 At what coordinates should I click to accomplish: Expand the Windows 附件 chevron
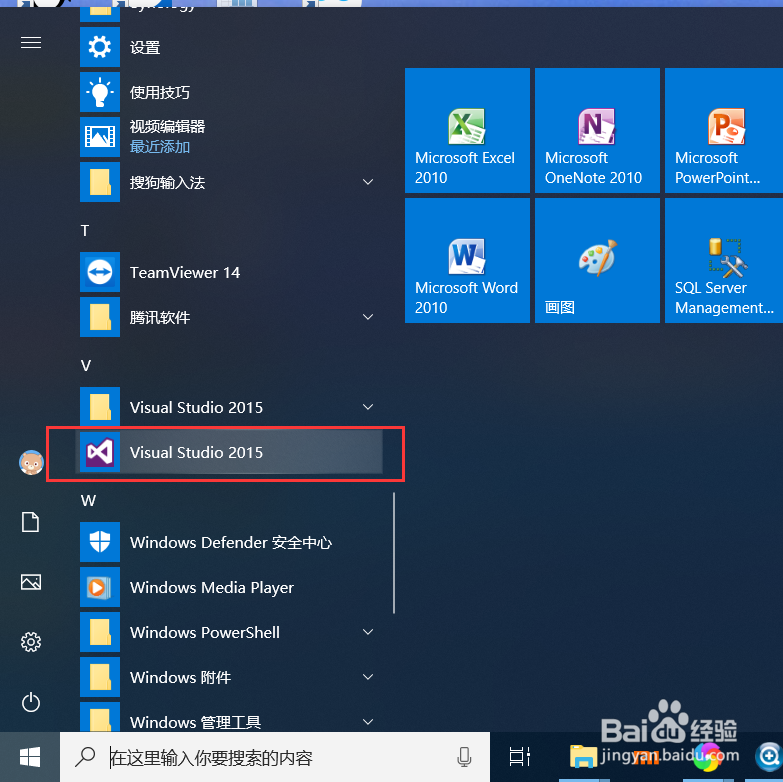pyautogui.click(x=368, y=677)
